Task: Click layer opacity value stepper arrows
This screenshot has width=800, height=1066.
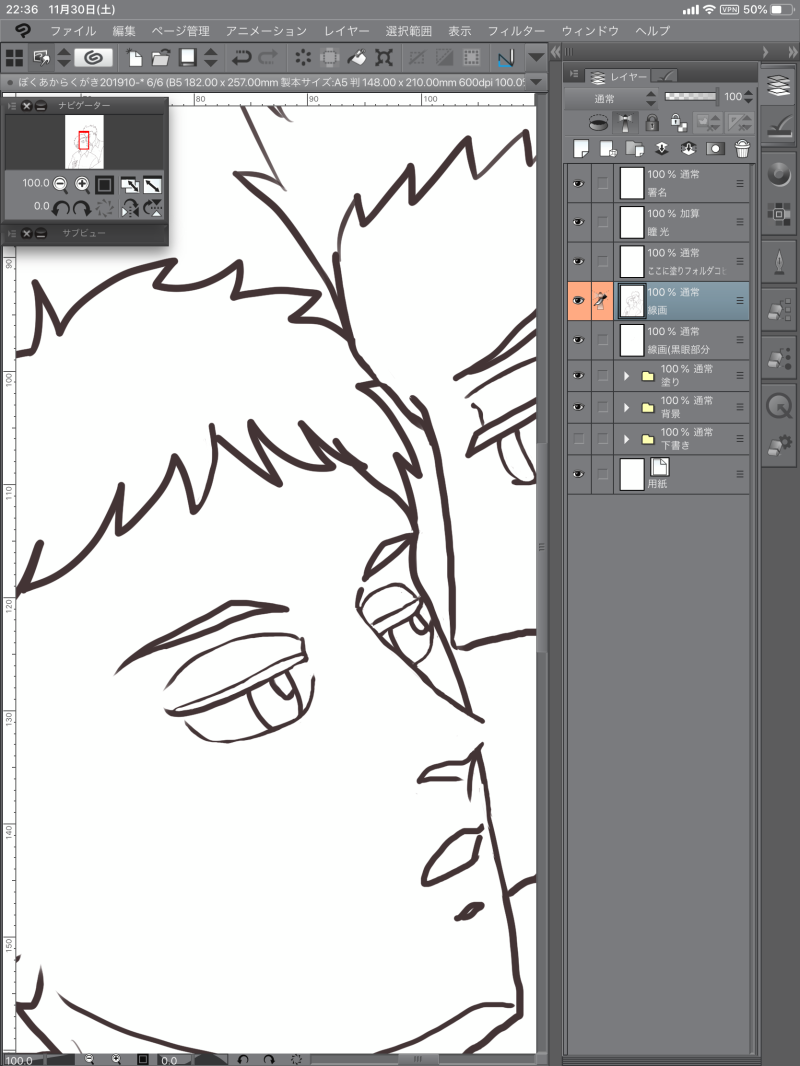Action: point(748,97)
